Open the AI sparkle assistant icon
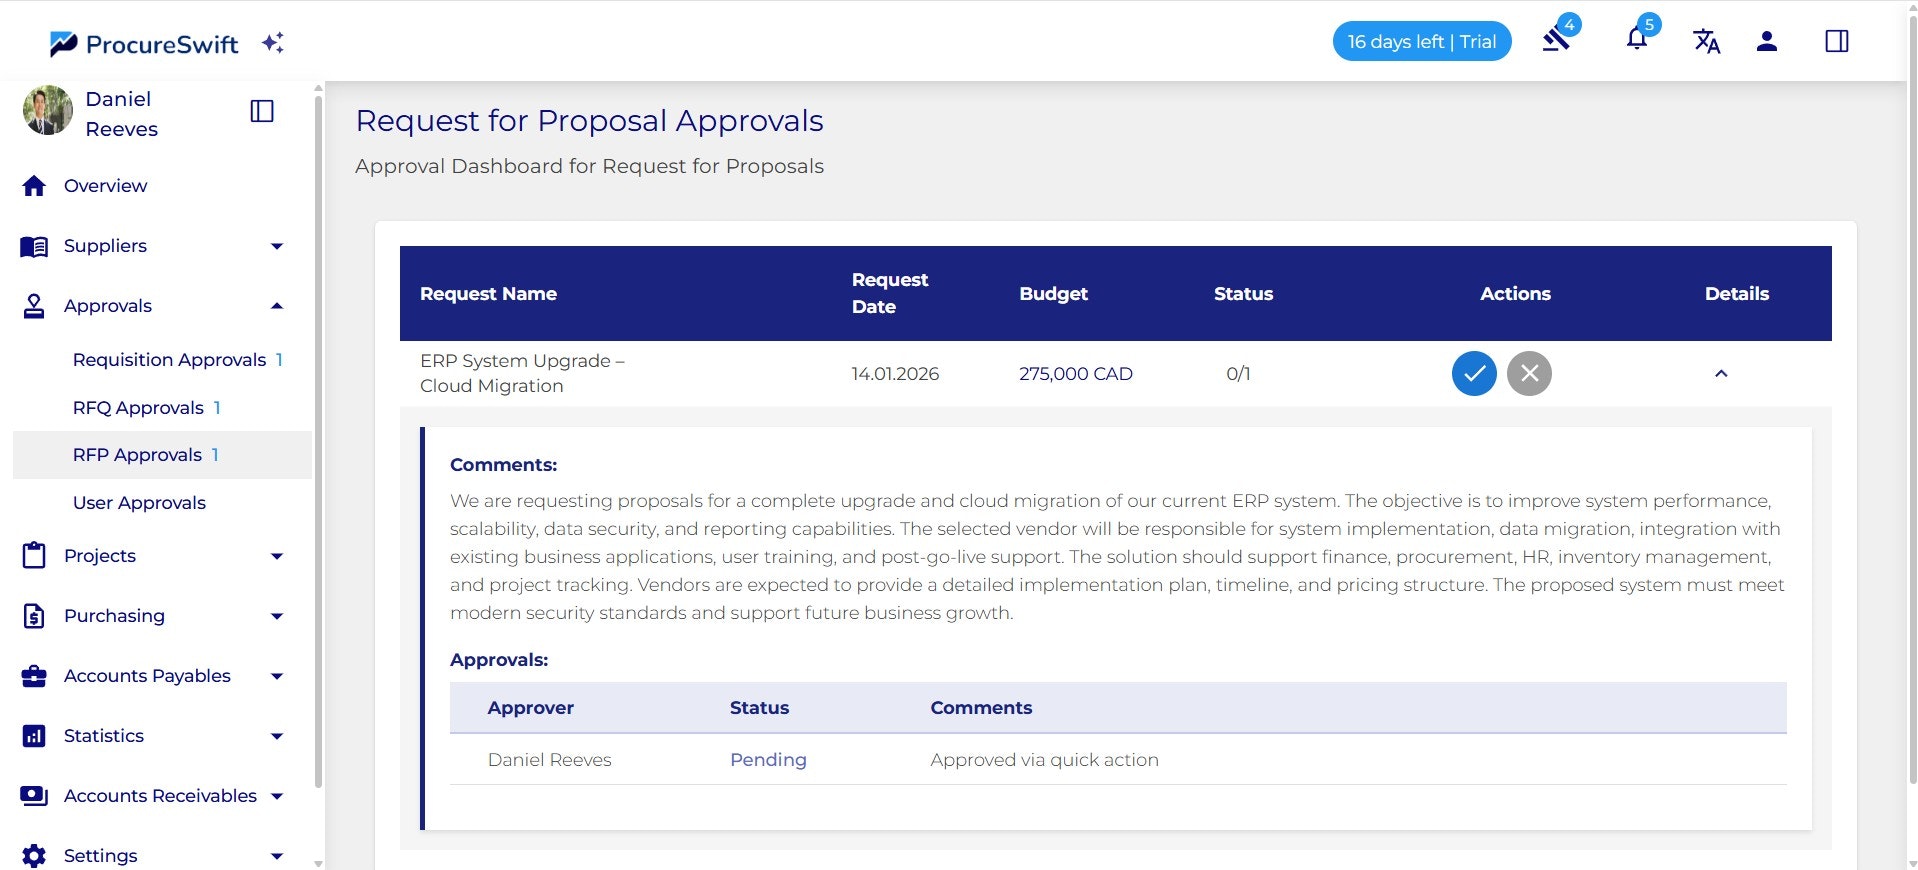 click(272, 43)
